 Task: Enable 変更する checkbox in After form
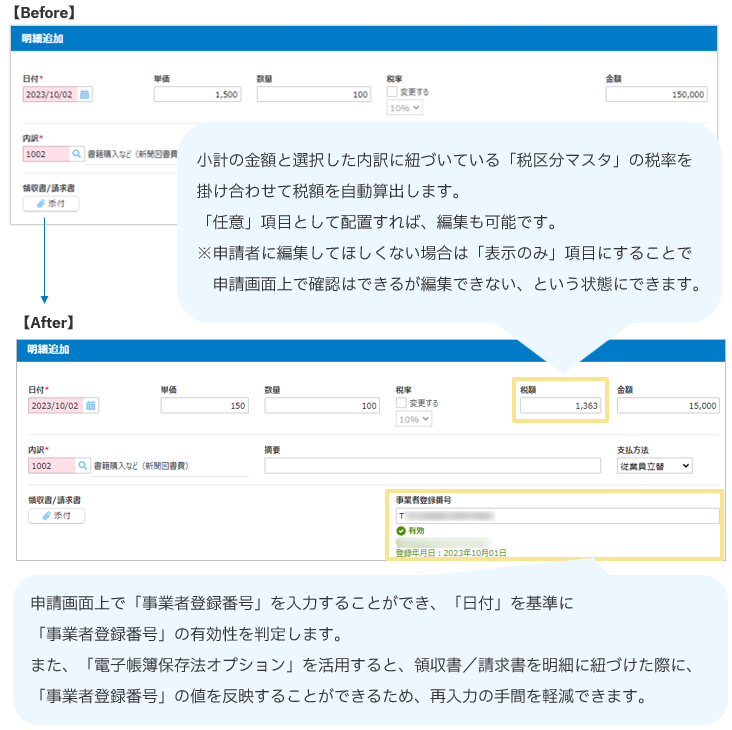point(401,403)
